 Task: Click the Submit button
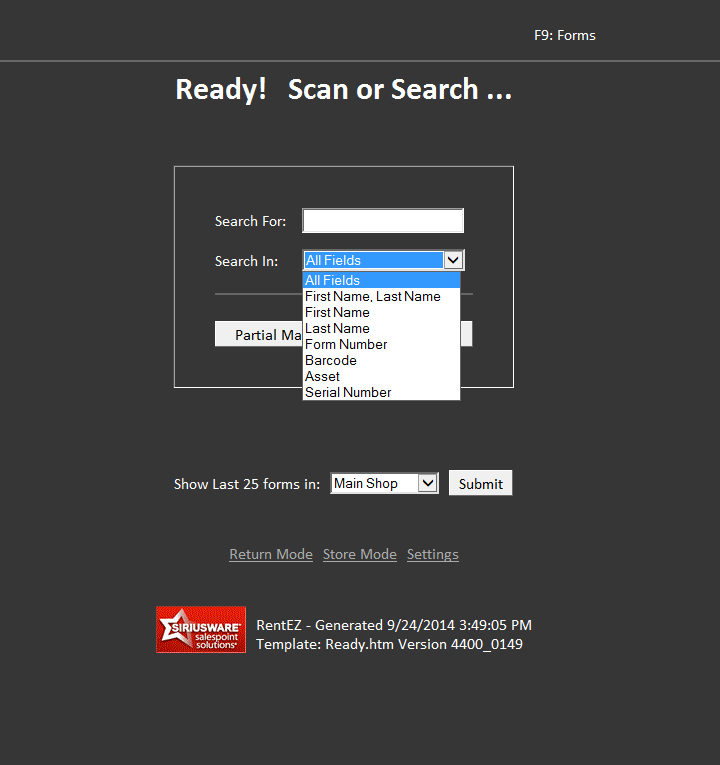pyautogui.click(x=480, y=483)
